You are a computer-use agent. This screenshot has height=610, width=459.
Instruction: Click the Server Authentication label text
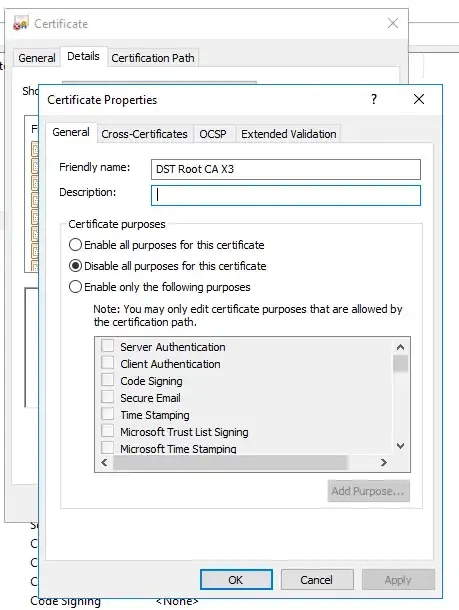[173, 347]
